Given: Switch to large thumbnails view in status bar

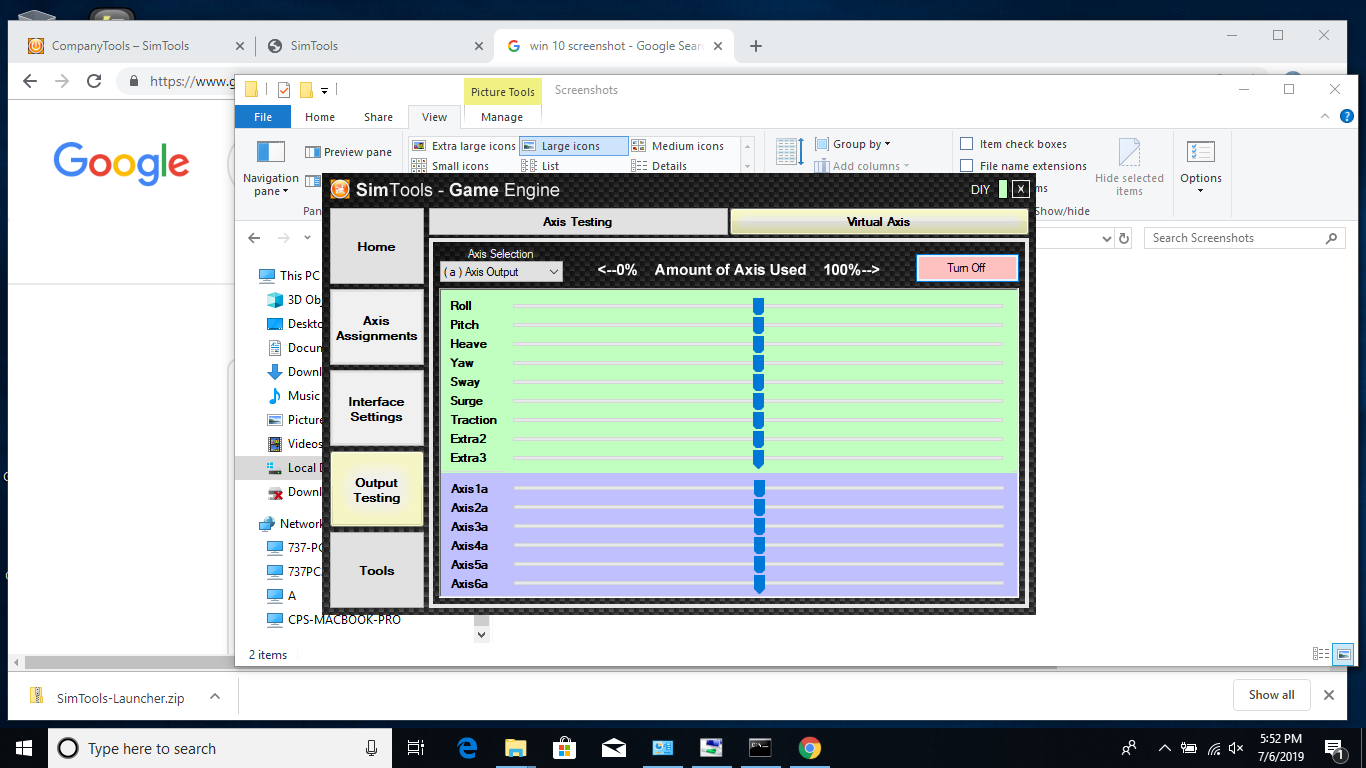Looking at the screenshot, I should [x=1343, y=654].
